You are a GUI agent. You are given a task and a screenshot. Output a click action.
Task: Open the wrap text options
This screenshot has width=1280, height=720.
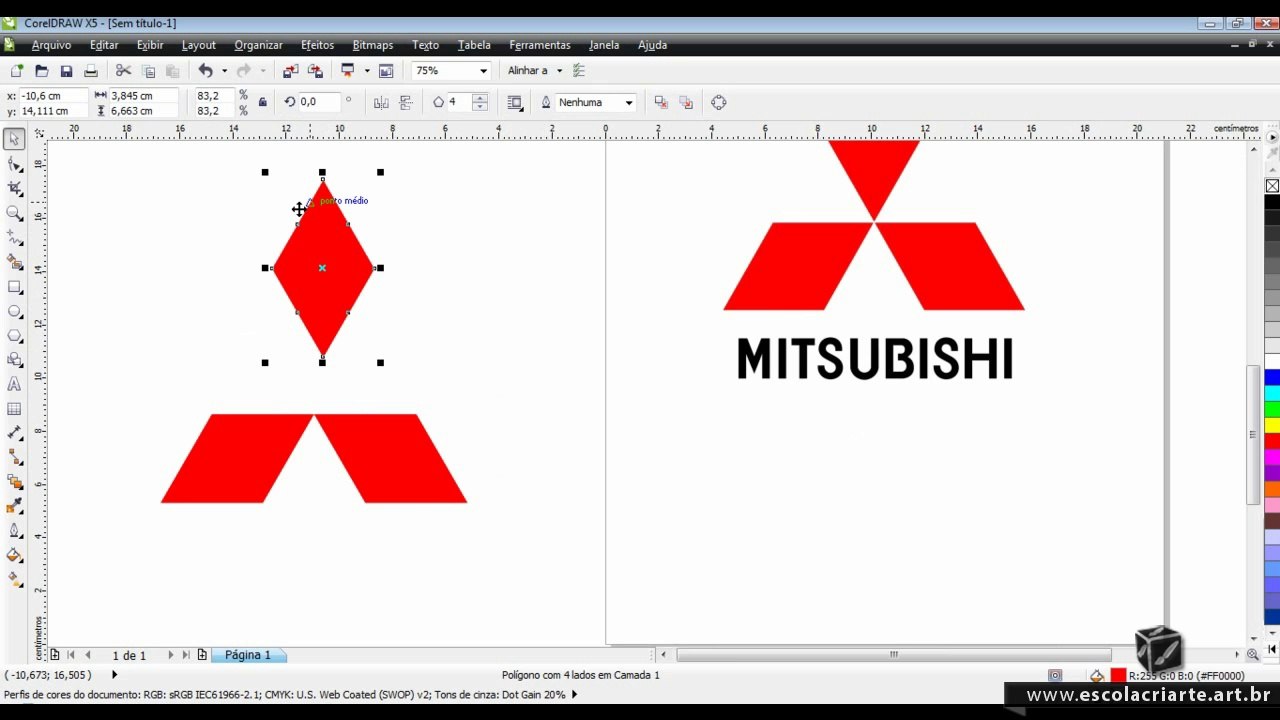tap(515, 102)
